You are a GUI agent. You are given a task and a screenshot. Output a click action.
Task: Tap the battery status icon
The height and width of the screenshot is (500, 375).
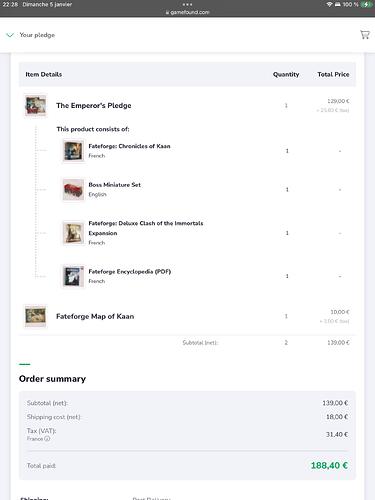pyautogui.click(x=366, y=4)
